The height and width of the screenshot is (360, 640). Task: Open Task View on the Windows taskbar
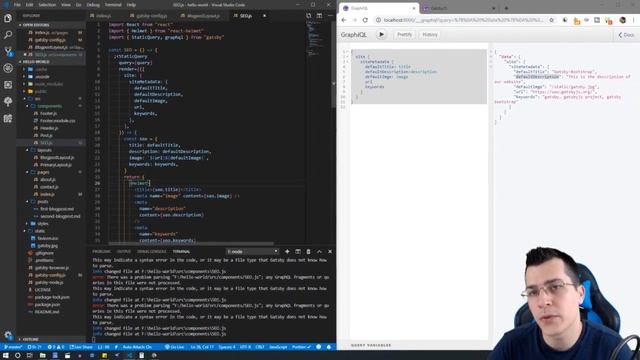[x=30, y=356]
